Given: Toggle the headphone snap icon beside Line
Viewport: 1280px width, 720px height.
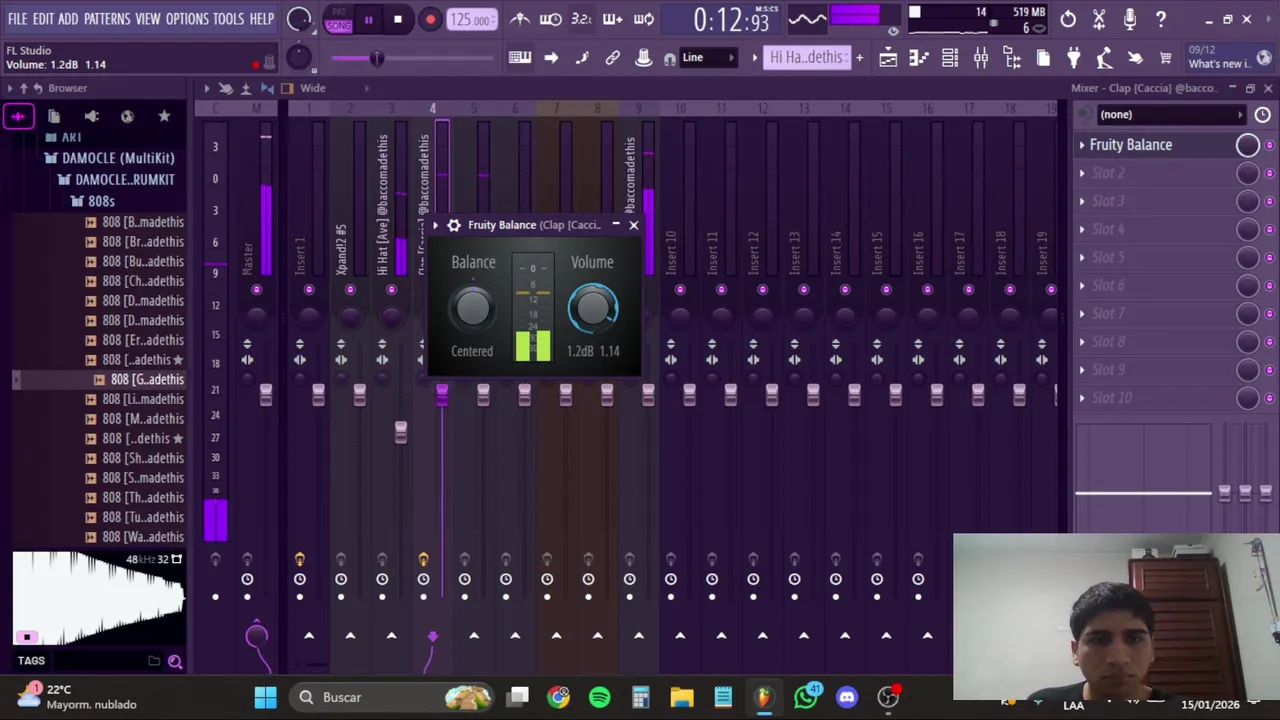Looking at the screenshot, I should pyautogui.click(x=669, y=59).
